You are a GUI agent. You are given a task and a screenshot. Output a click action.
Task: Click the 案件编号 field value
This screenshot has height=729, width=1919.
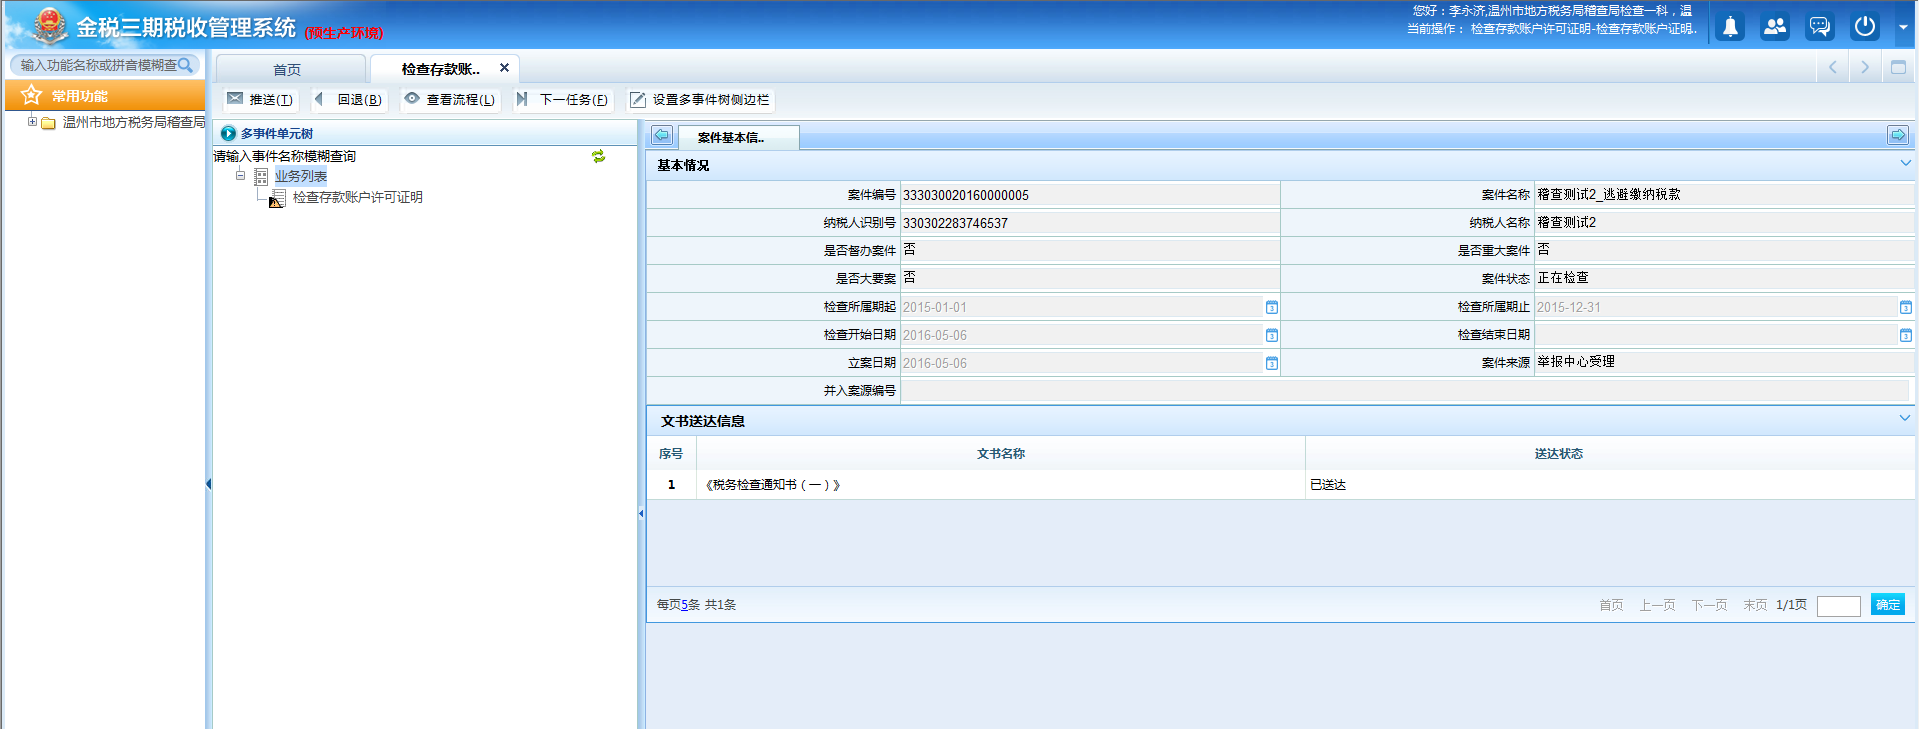pyautogui.click(x=1090, y=195)
